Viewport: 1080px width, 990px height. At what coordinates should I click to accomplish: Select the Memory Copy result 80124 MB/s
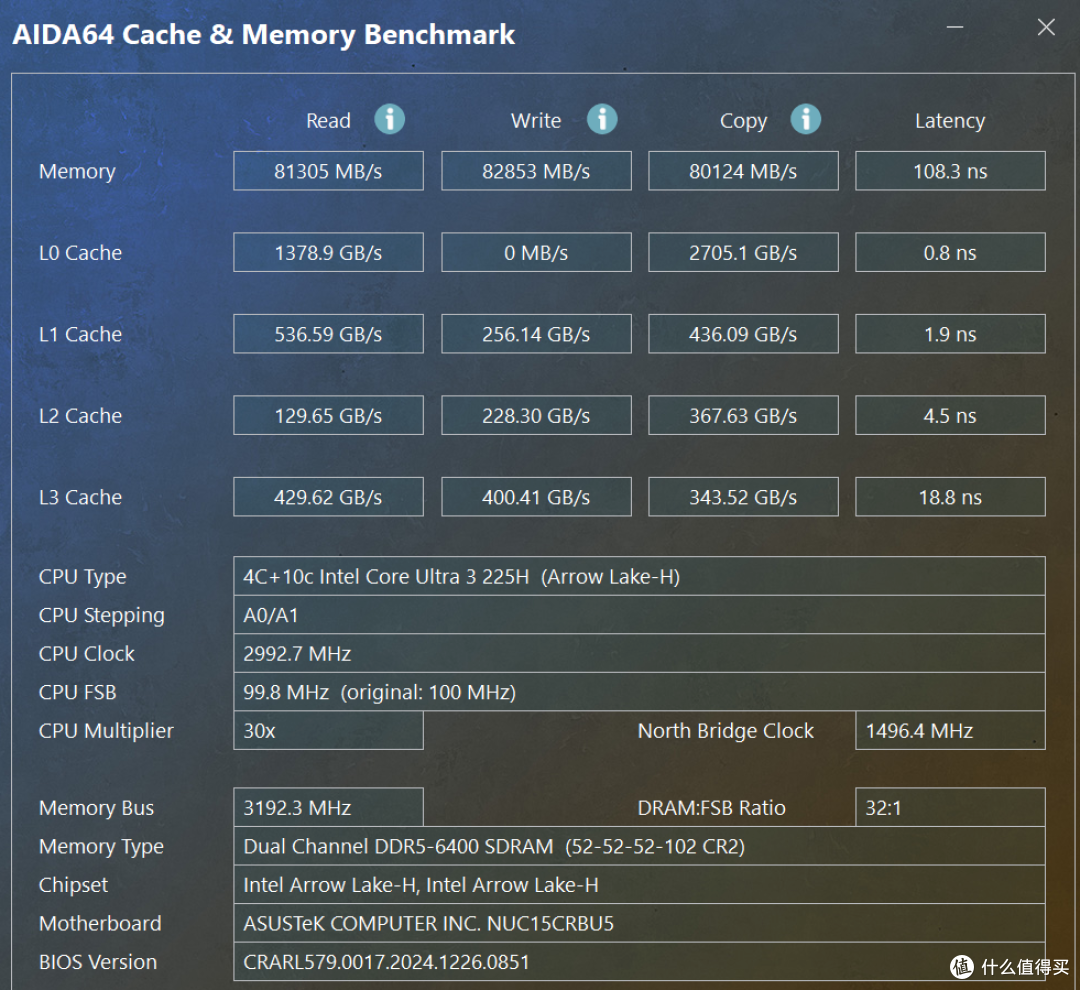pos(743,171)
